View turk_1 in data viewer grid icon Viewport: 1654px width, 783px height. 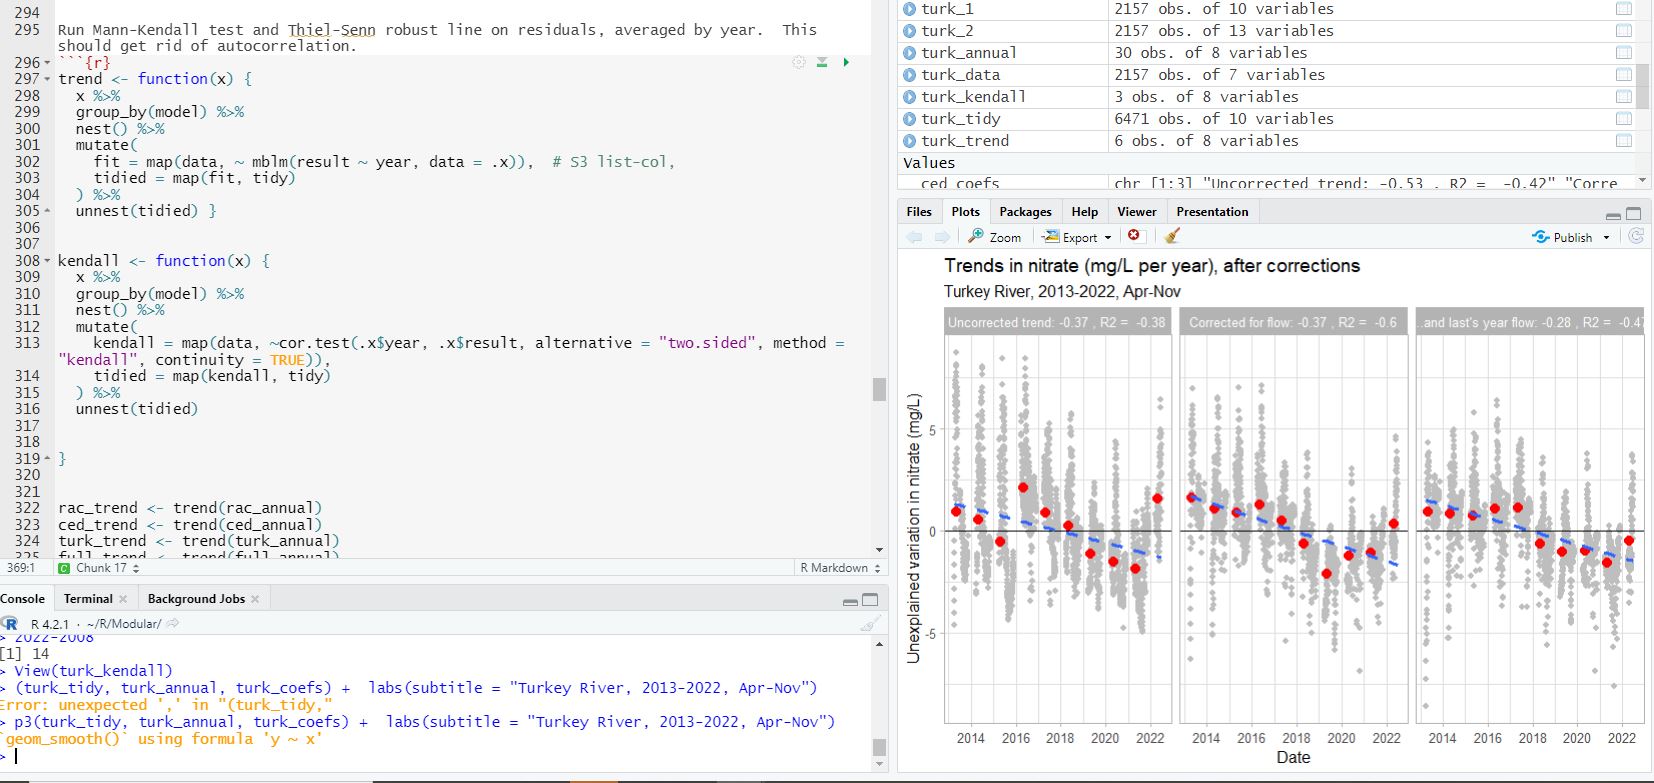(1624, 9)
